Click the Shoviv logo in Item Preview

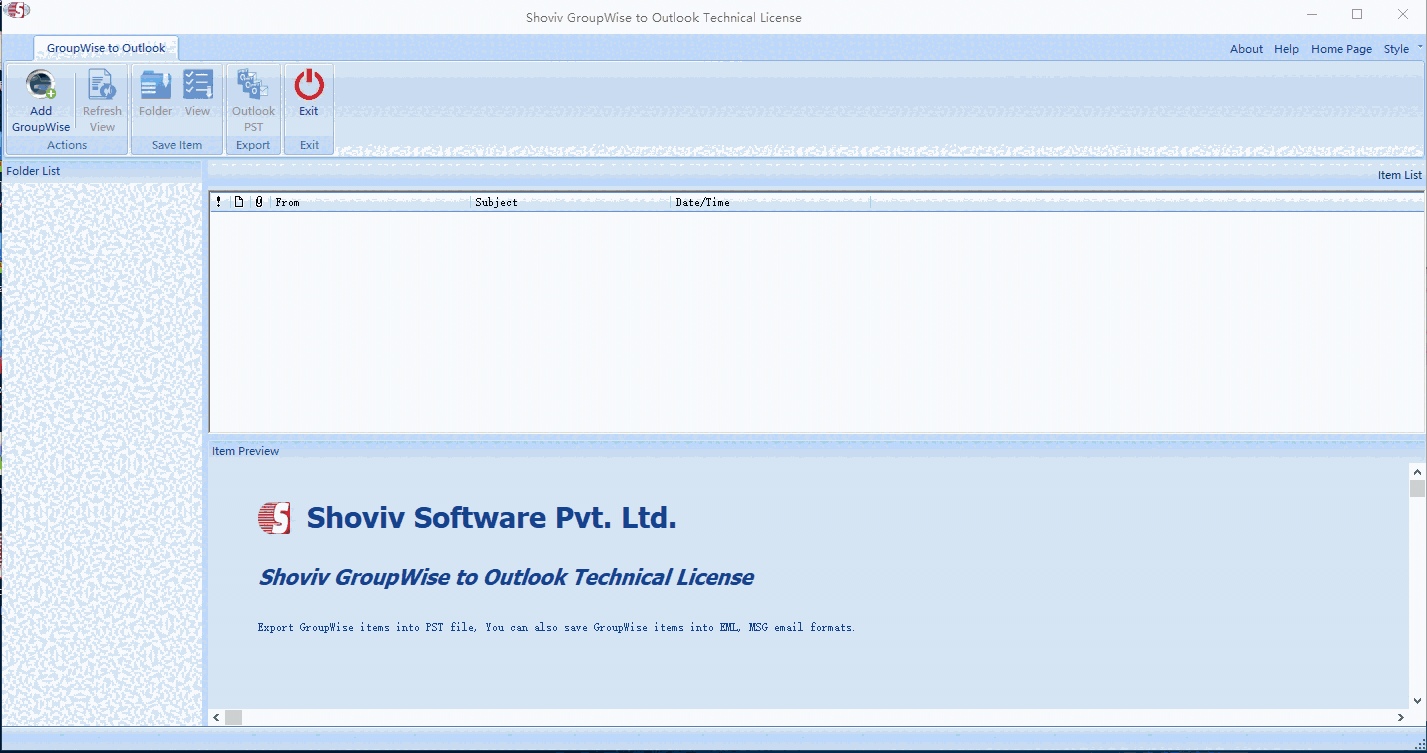tap(274, 517)
